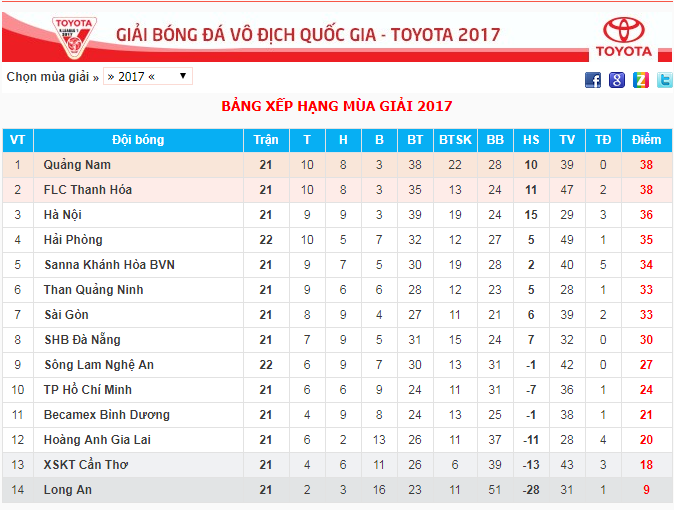Viewport: 674px width, 510px height.
Task: Click the league title banner text
Action: pyautogui.click(x=308, y=35)
